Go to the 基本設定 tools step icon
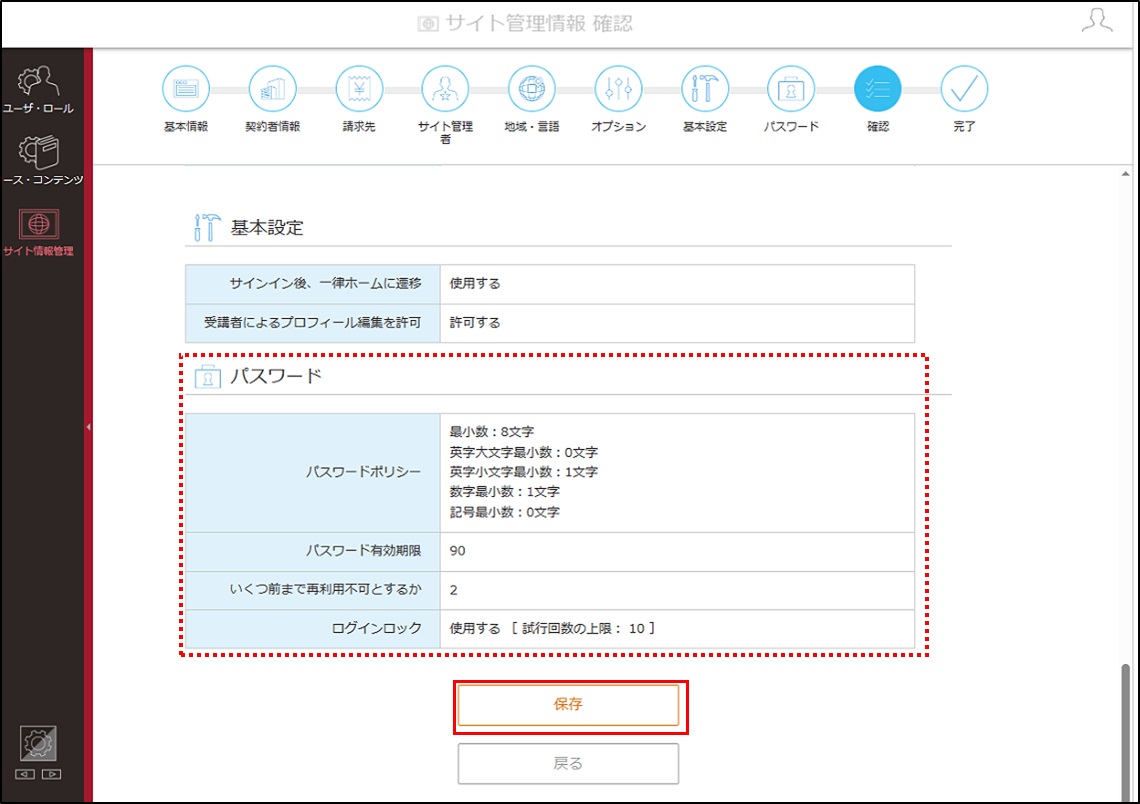 (705, 89)
